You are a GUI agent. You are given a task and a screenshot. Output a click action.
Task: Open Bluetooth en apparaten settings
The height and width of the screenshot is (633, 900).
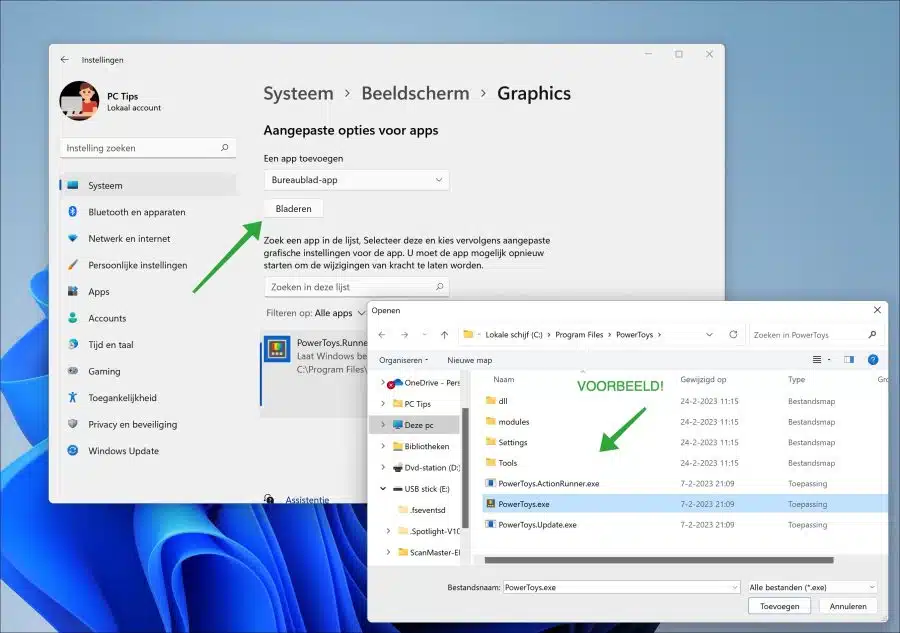[x=148, y=212]
